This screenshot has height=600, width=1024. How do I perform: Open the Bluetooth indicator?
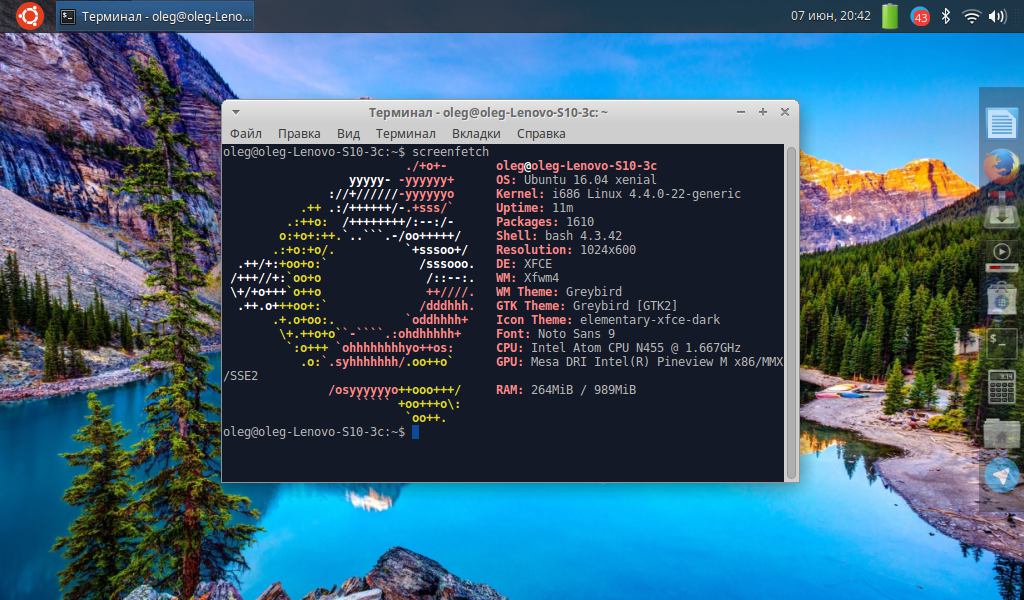946,16
